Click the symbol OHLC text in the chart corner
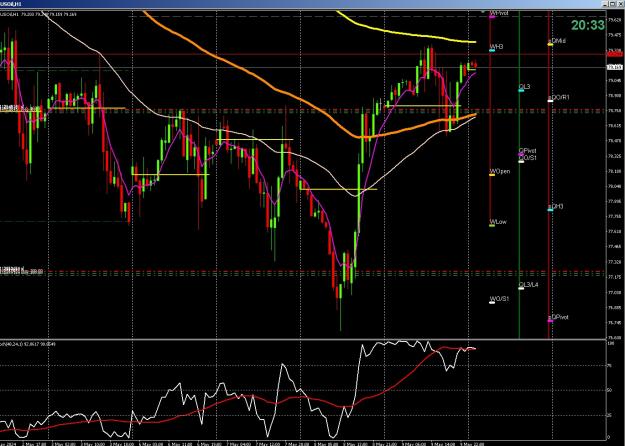The width and height of the screenshot is (625, 446). coord(38,14)
